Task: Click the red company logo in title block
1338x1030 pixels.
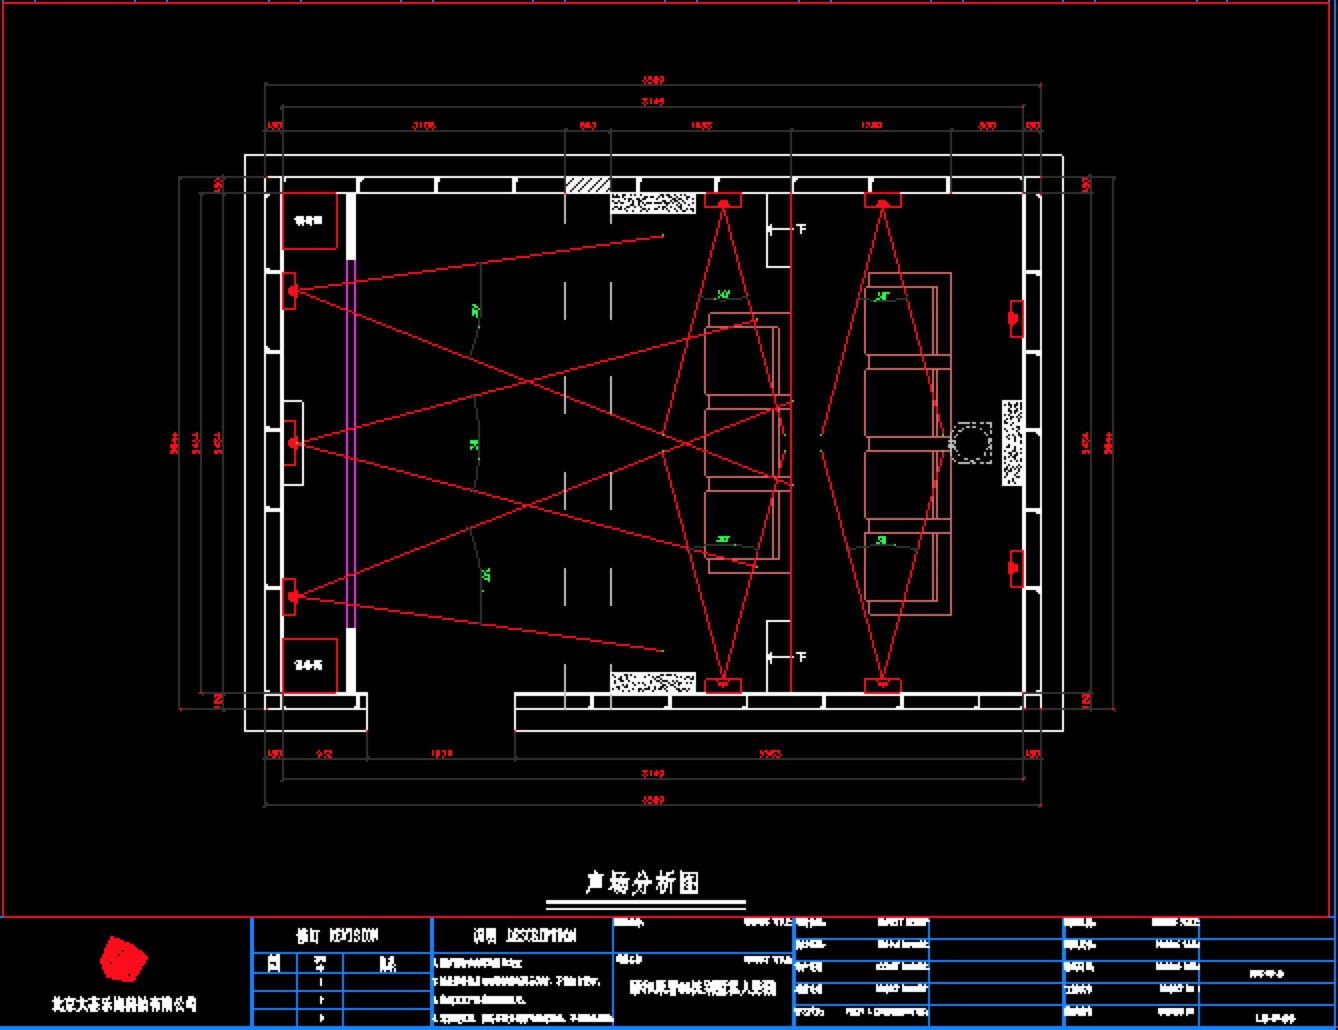Action: coord(123,960)
